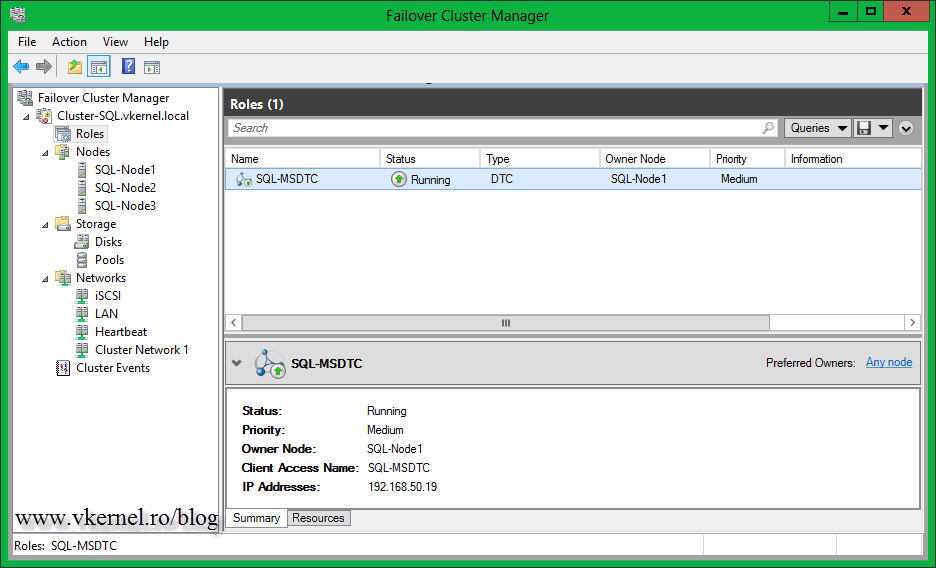Click the green Running status icon
Image resolution: width=936 pixels, height=568 pixels.
pos(399,179)
